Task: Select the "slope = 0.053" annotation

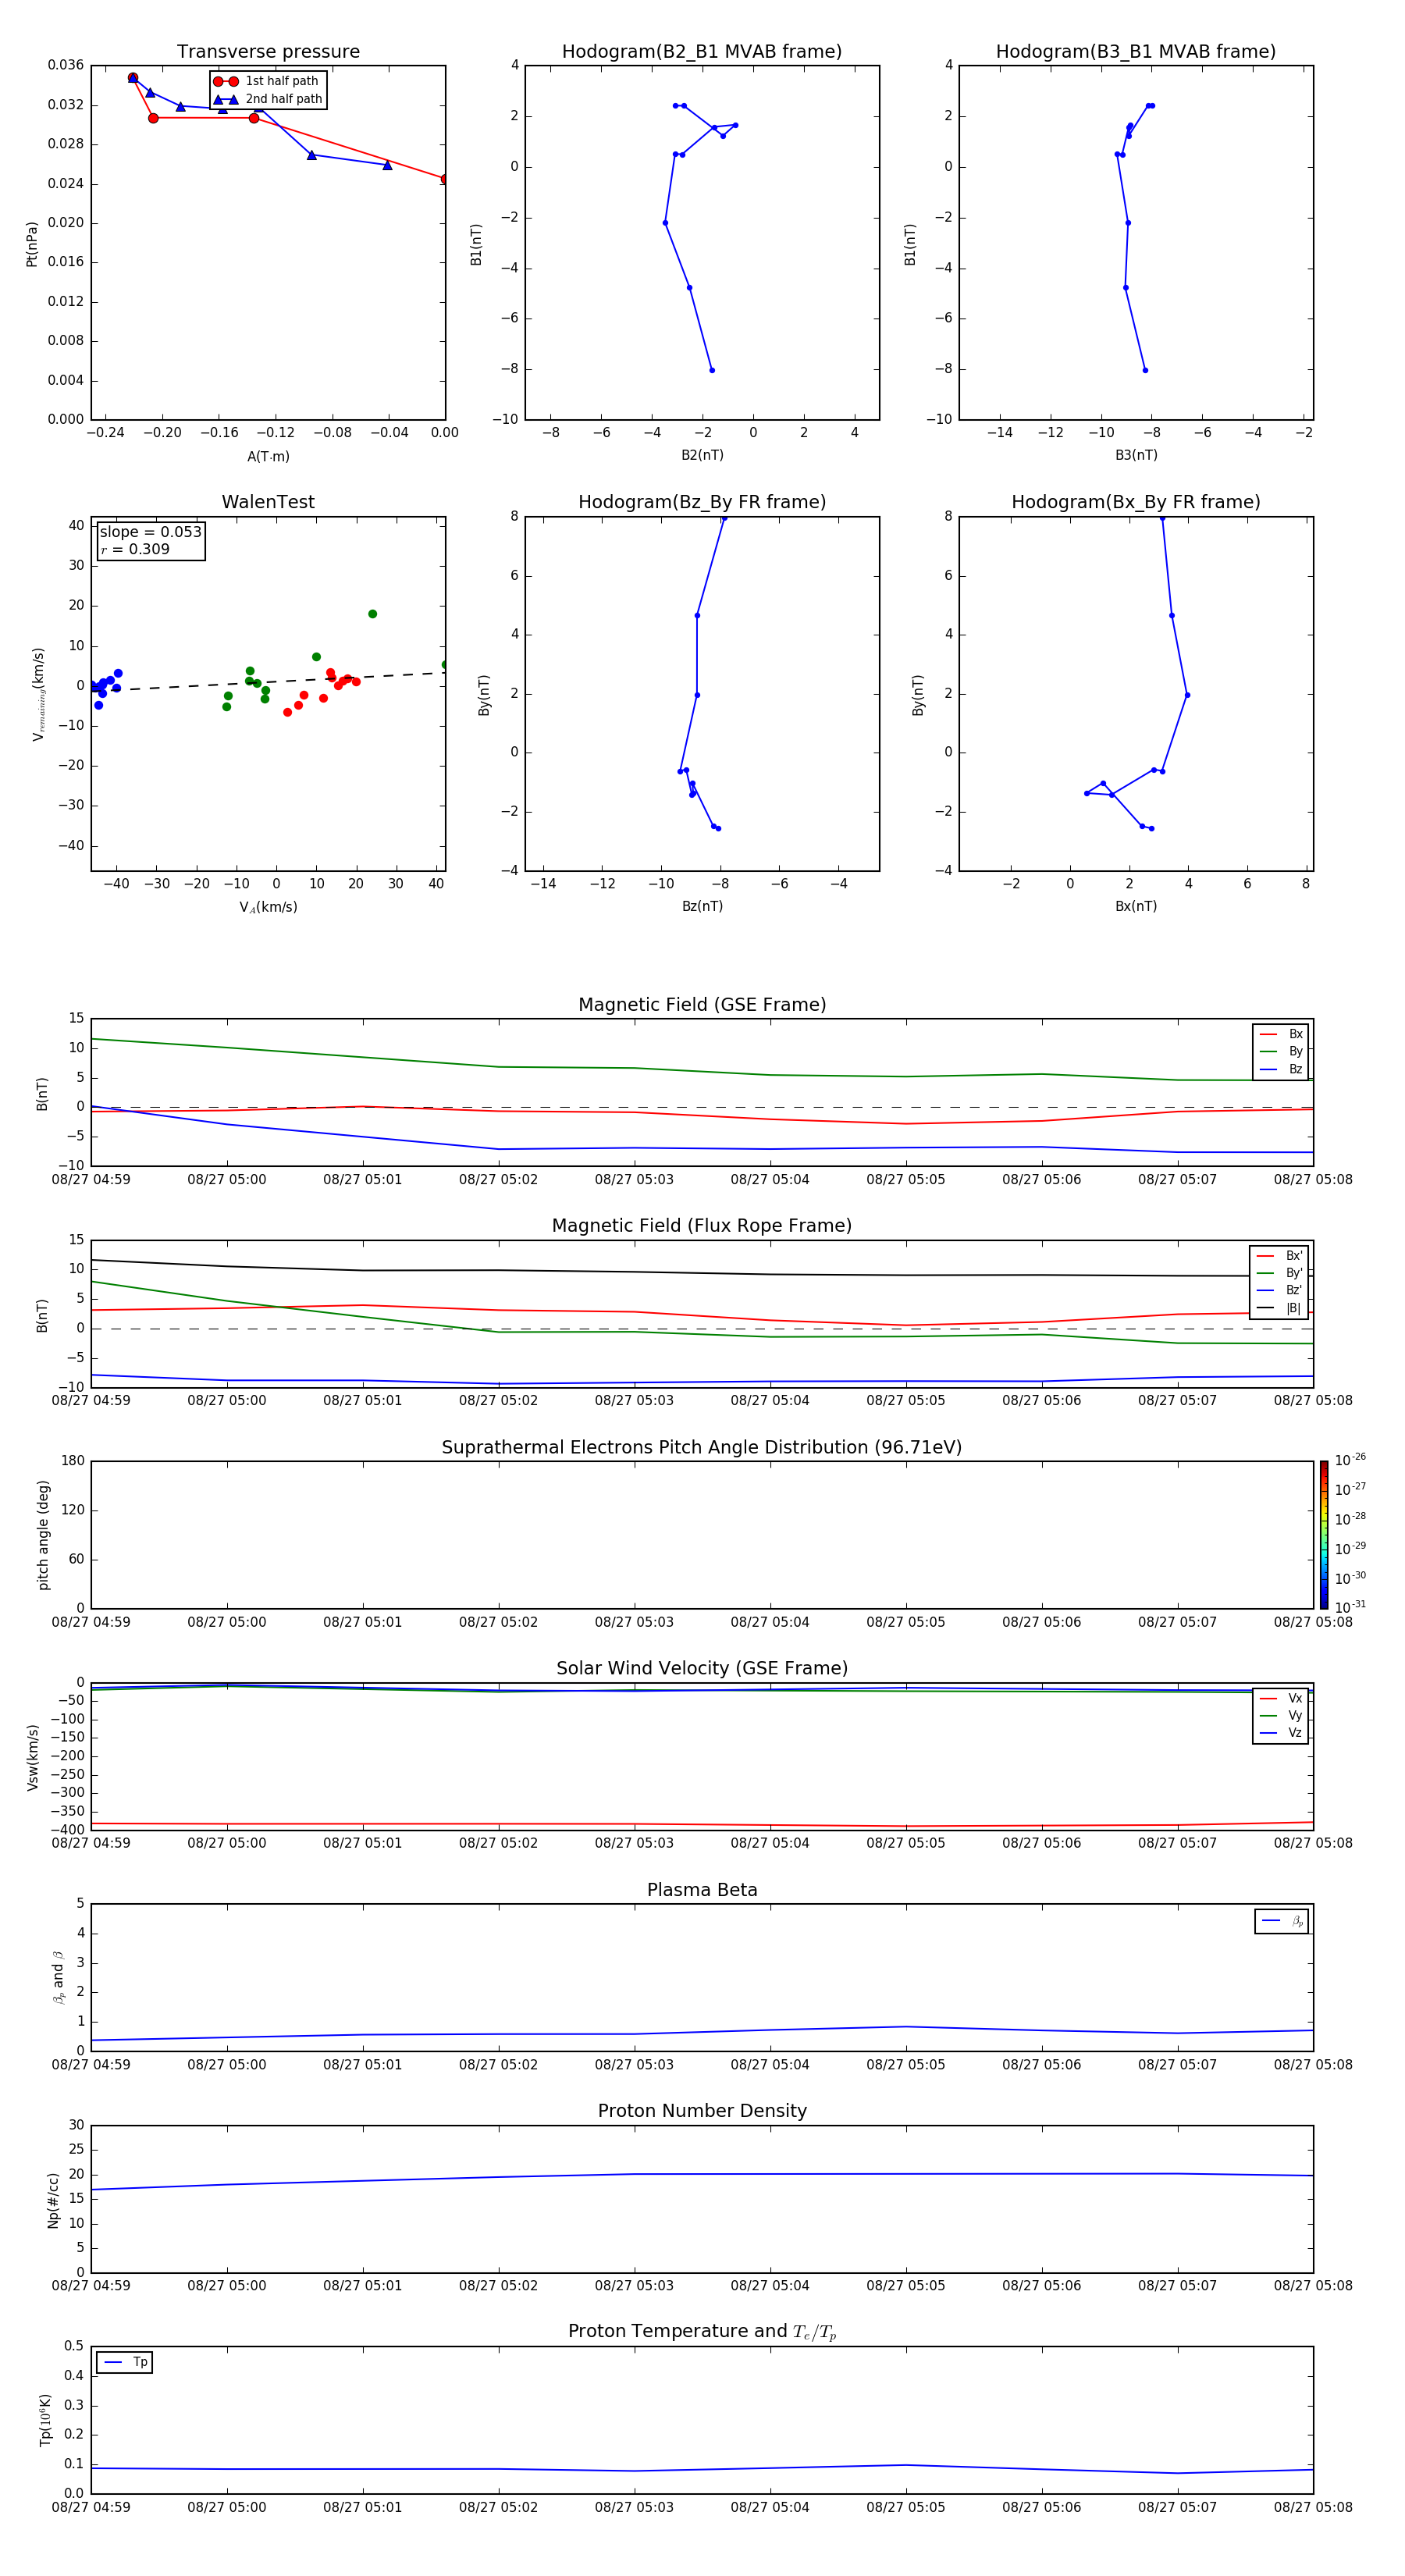Action: point(151,532)
